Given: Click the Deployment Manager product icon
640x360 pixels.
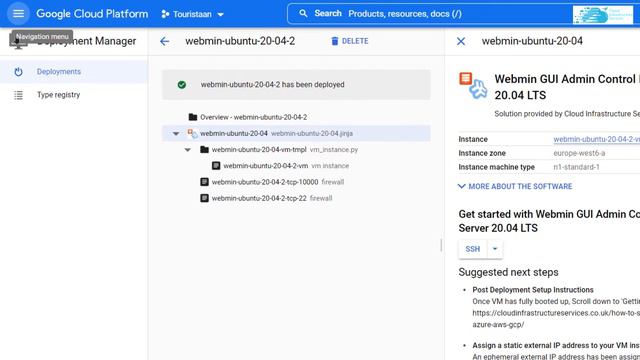Looking at the screenshot, I should pyautogui.click(x=18, y=41).
